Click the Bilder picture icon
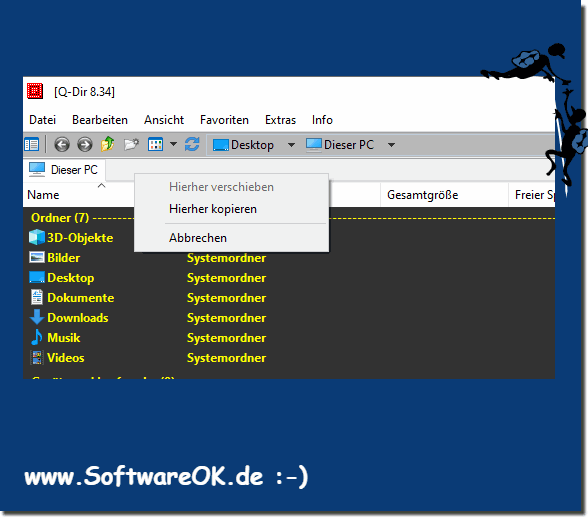The image size is (588, 518). [37, 258]
